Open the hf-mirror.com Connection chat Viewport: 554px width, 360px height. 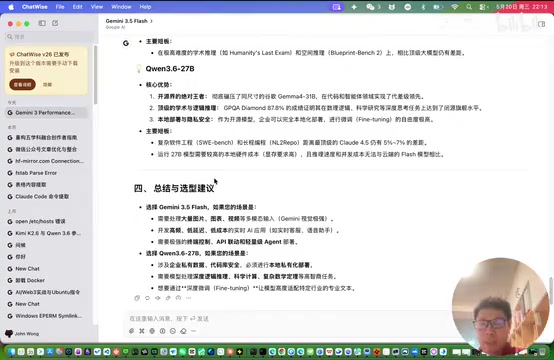46,161
